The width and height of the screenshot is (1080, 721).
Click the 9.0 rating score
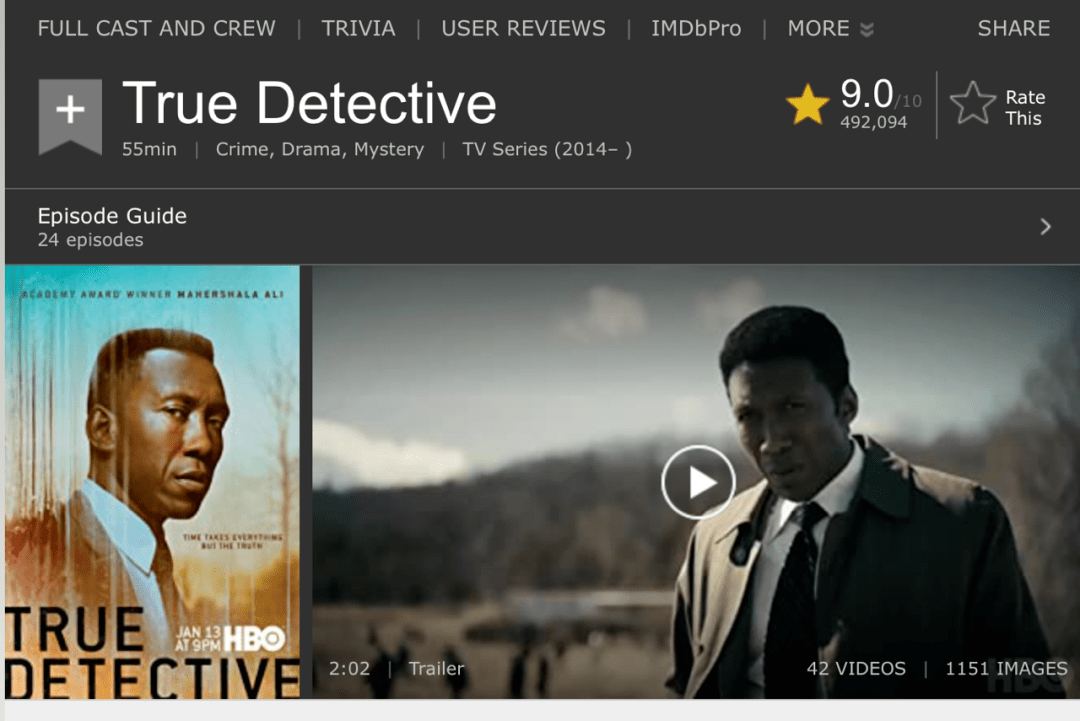tap(866, 94)
